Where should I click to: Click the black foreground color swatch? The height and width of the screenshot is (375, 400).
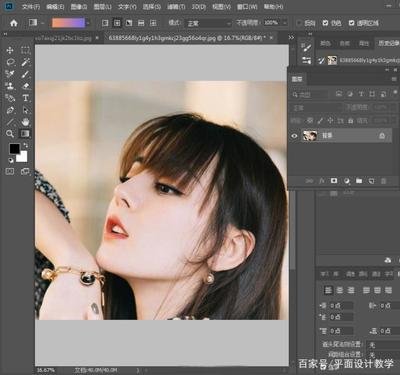[14, 149]
